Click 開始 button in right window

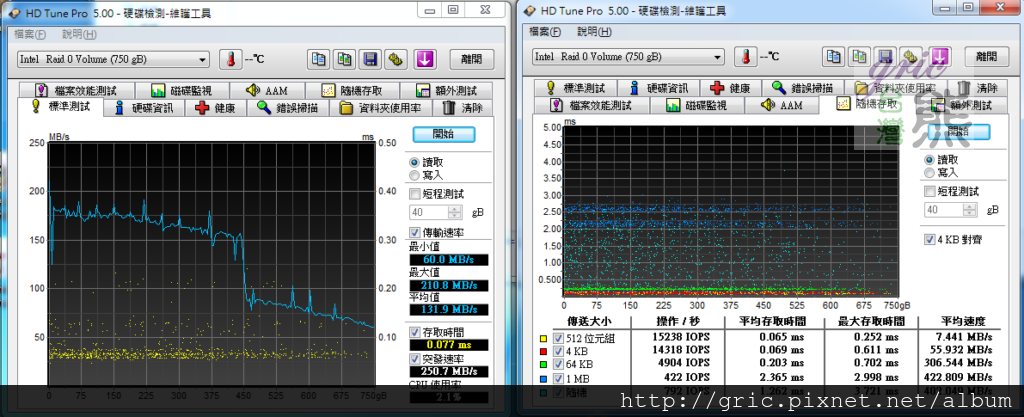[958, 131]
